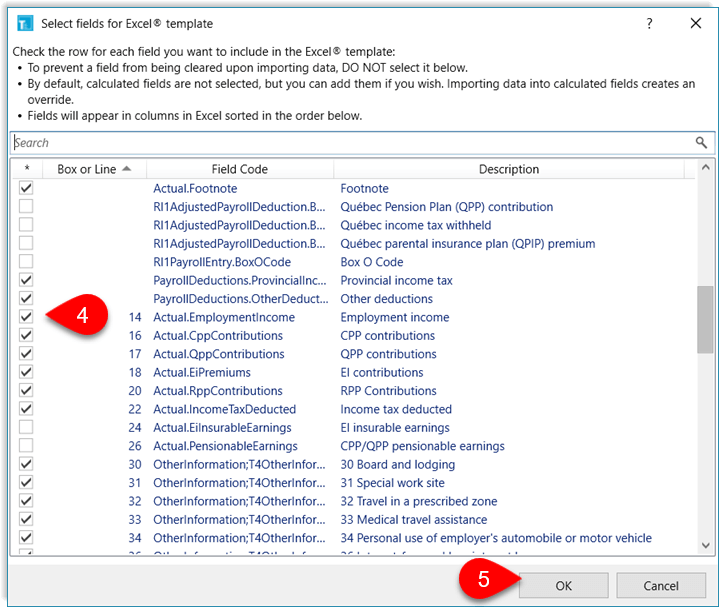Click OK to confirm selected fields

coord(564,585)
